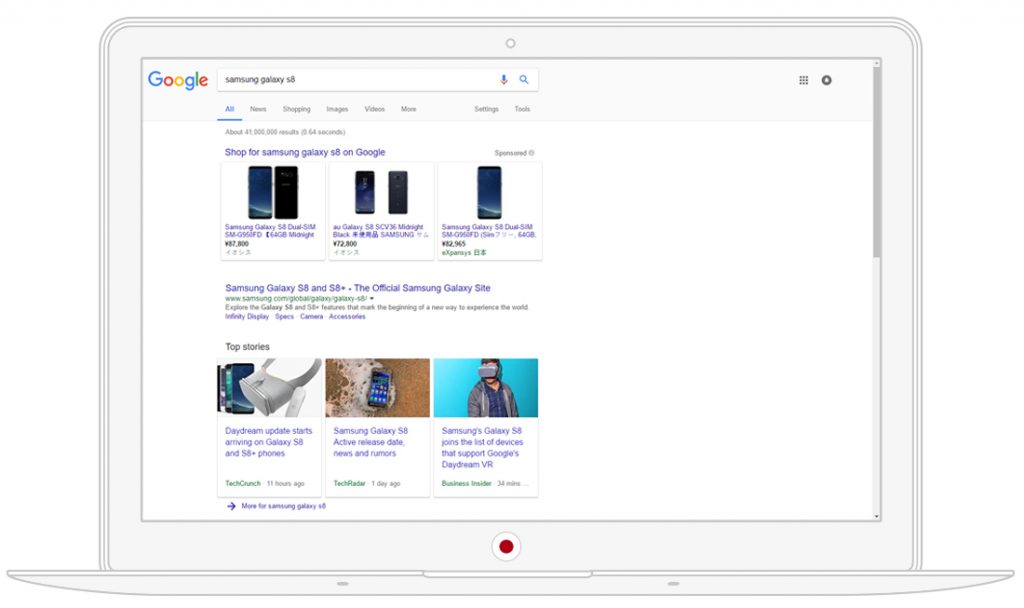This screenshot has height=608, width=1024.
Task: Open the Settings menu
Action: 486,109
